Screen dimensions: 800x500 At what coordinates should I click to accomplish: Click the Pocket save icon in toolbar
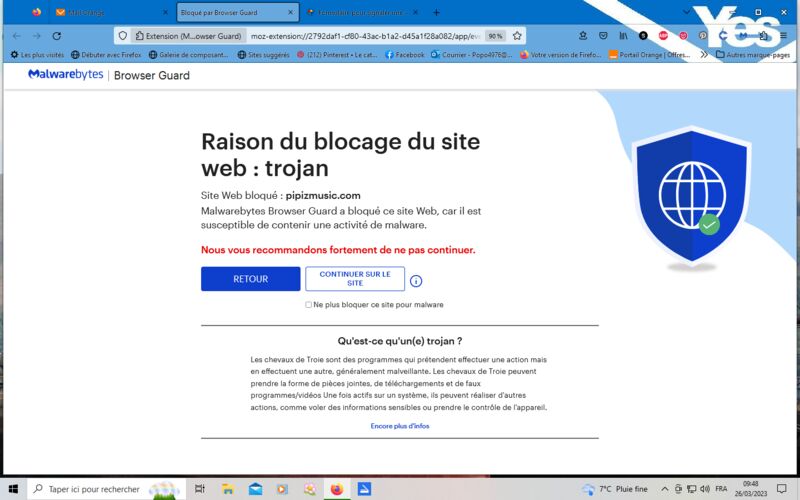tap(603, 36)
